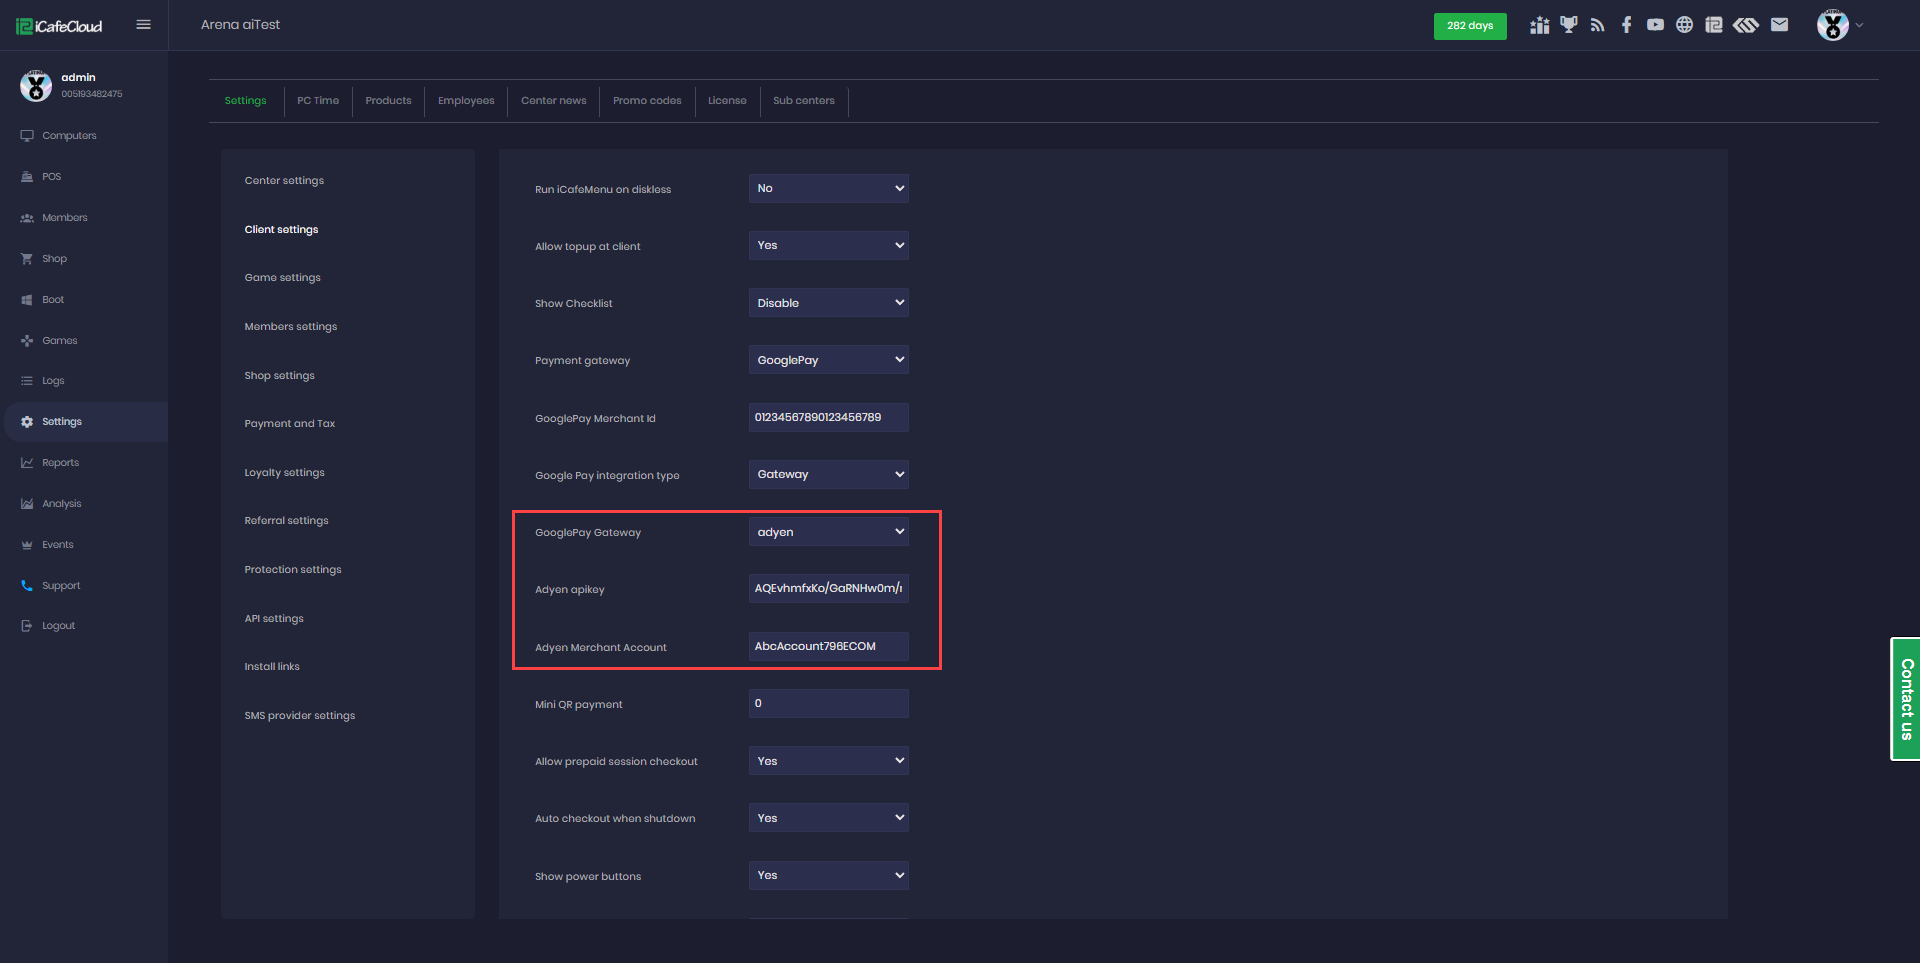The width and height of the screenshot is (1920, 963).
Task: Open the RSS feed icon
Action: [1597, 25]
